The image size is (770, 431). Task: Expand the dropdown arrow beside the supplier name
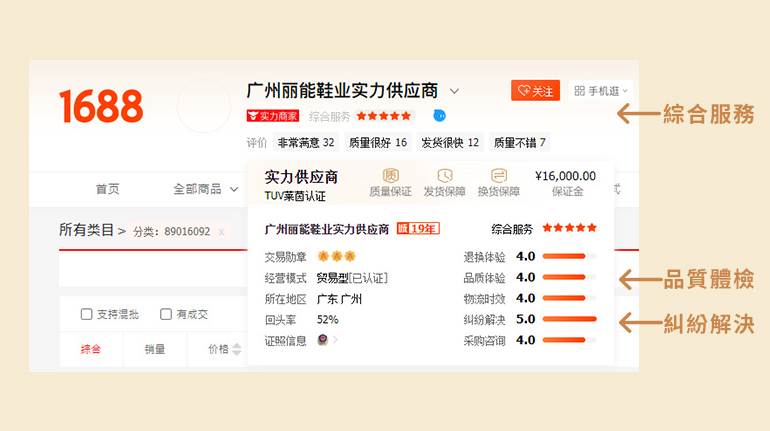[x=454, y=91]
